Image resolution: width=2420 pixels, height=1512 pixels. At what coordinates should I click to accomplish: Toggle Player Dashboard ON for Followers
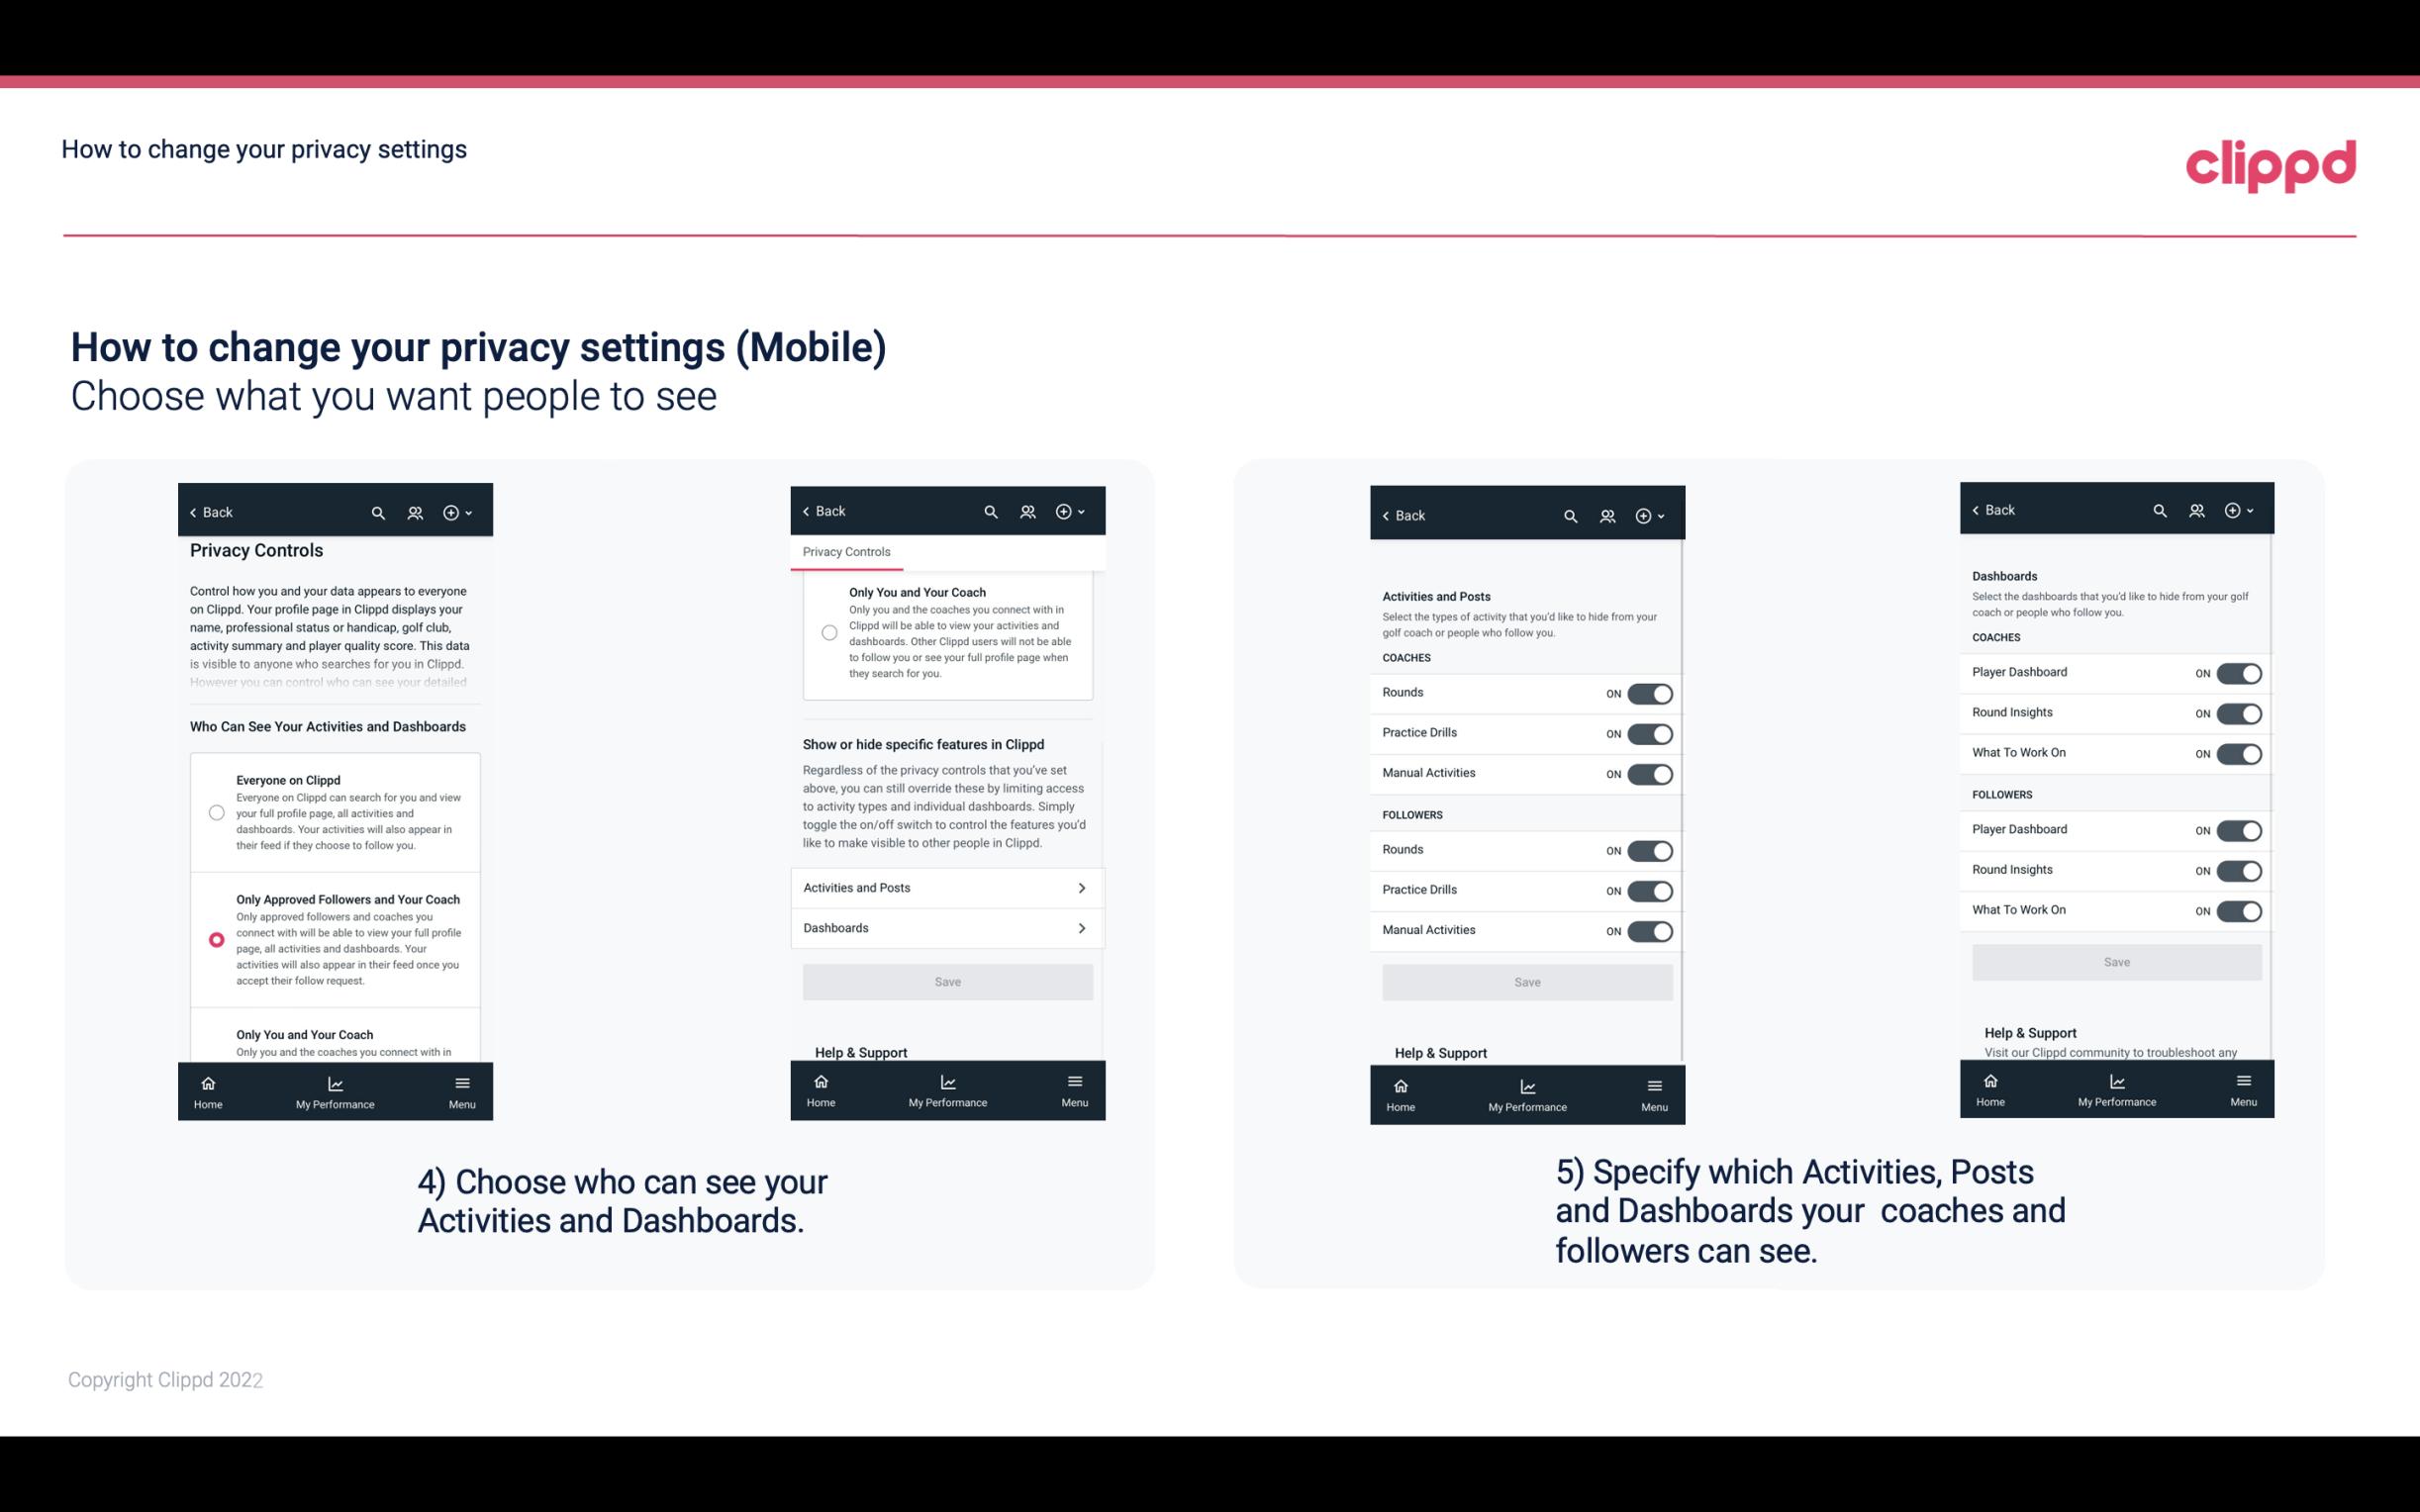pos(2239,829)
